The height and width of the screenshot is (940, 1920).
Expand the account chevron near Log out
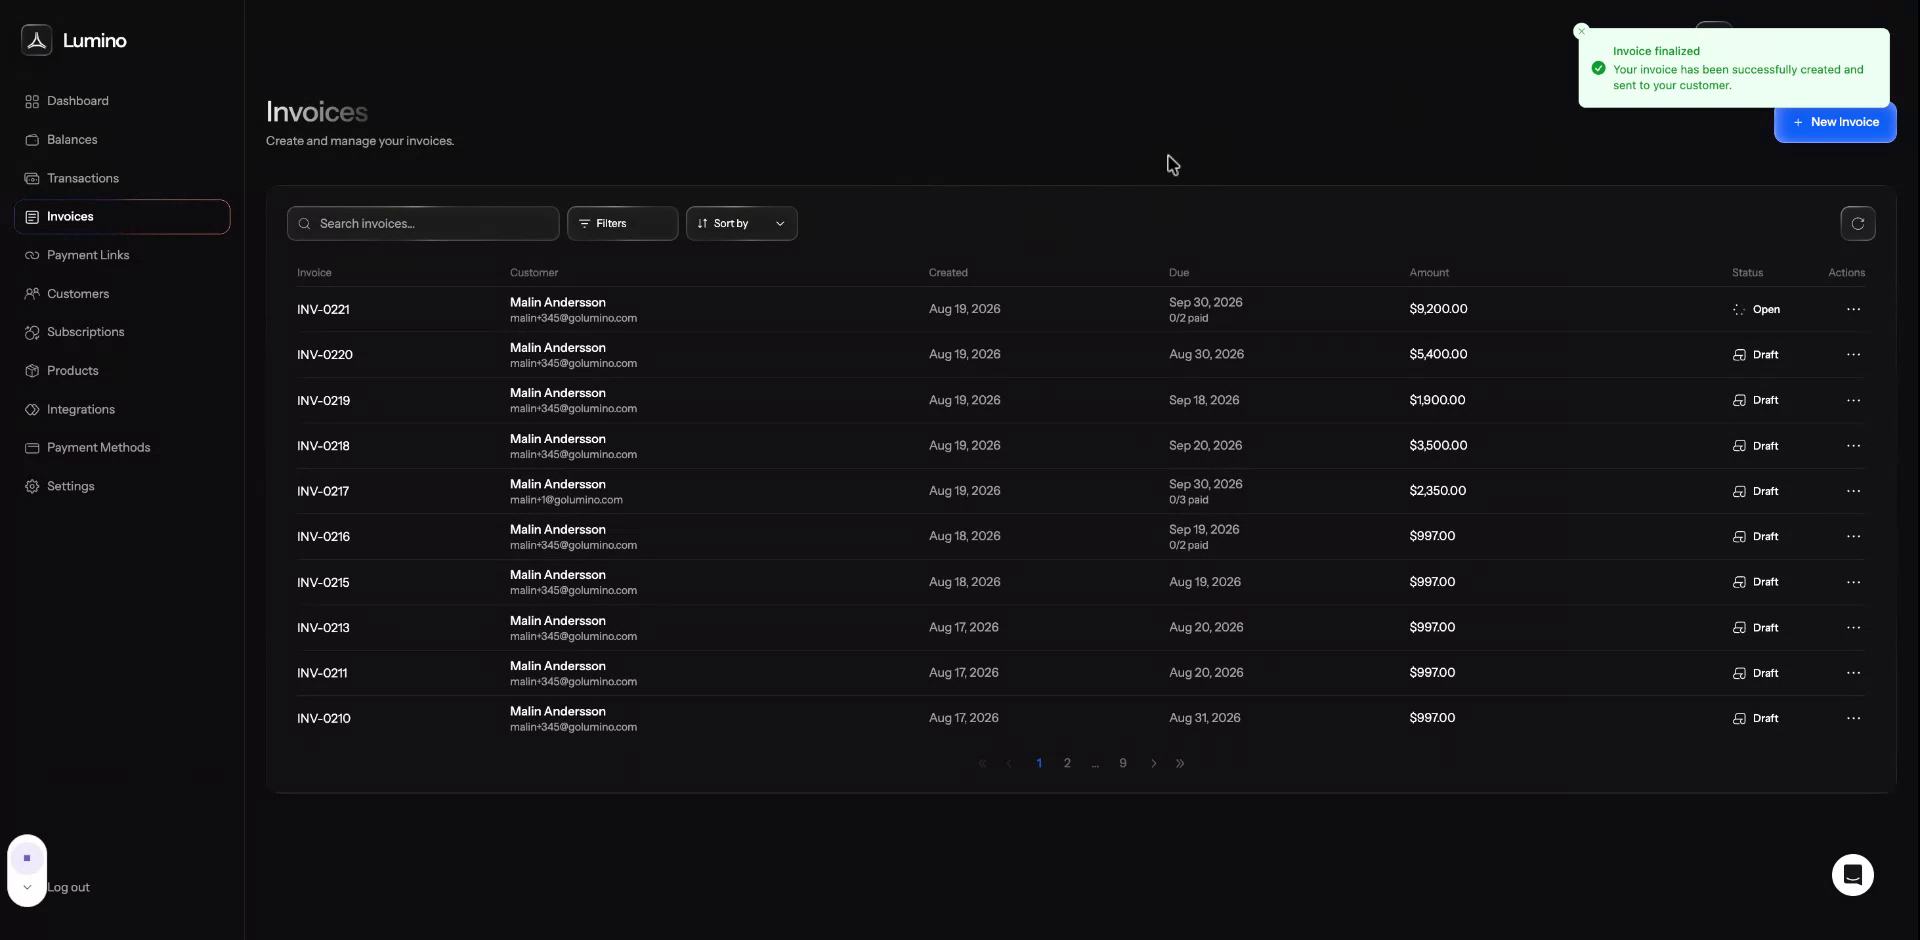27,887
